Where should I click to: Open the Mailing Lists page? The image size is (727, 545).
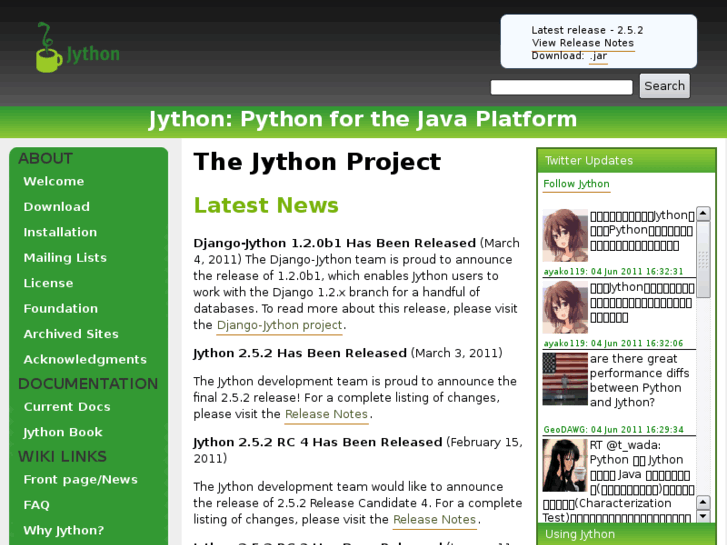(x=65, y=258)
